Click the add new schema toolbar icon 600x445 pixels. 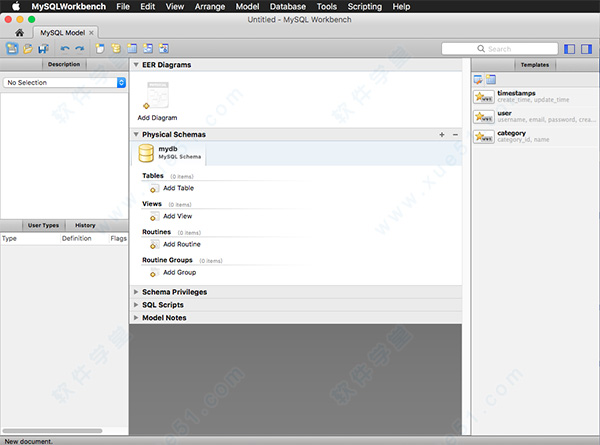point(116,49)
